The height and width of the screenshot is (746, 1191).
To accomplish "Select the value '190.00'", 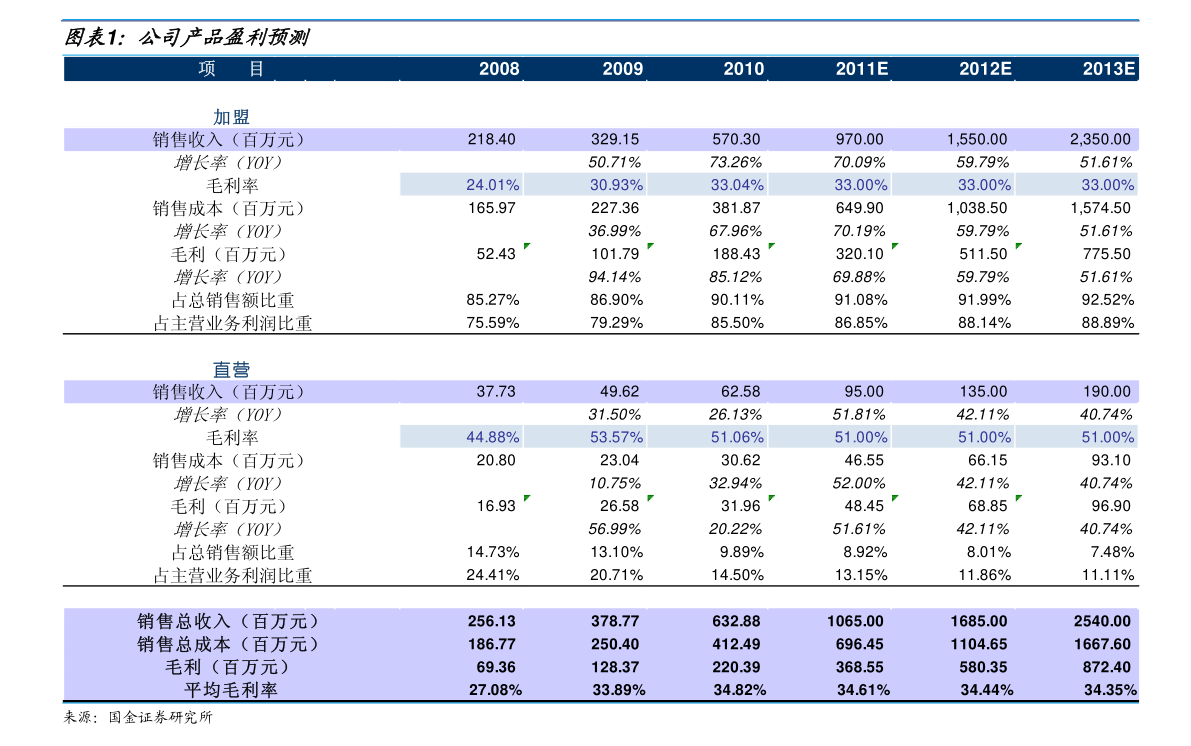I will (x=1107, y=392).
